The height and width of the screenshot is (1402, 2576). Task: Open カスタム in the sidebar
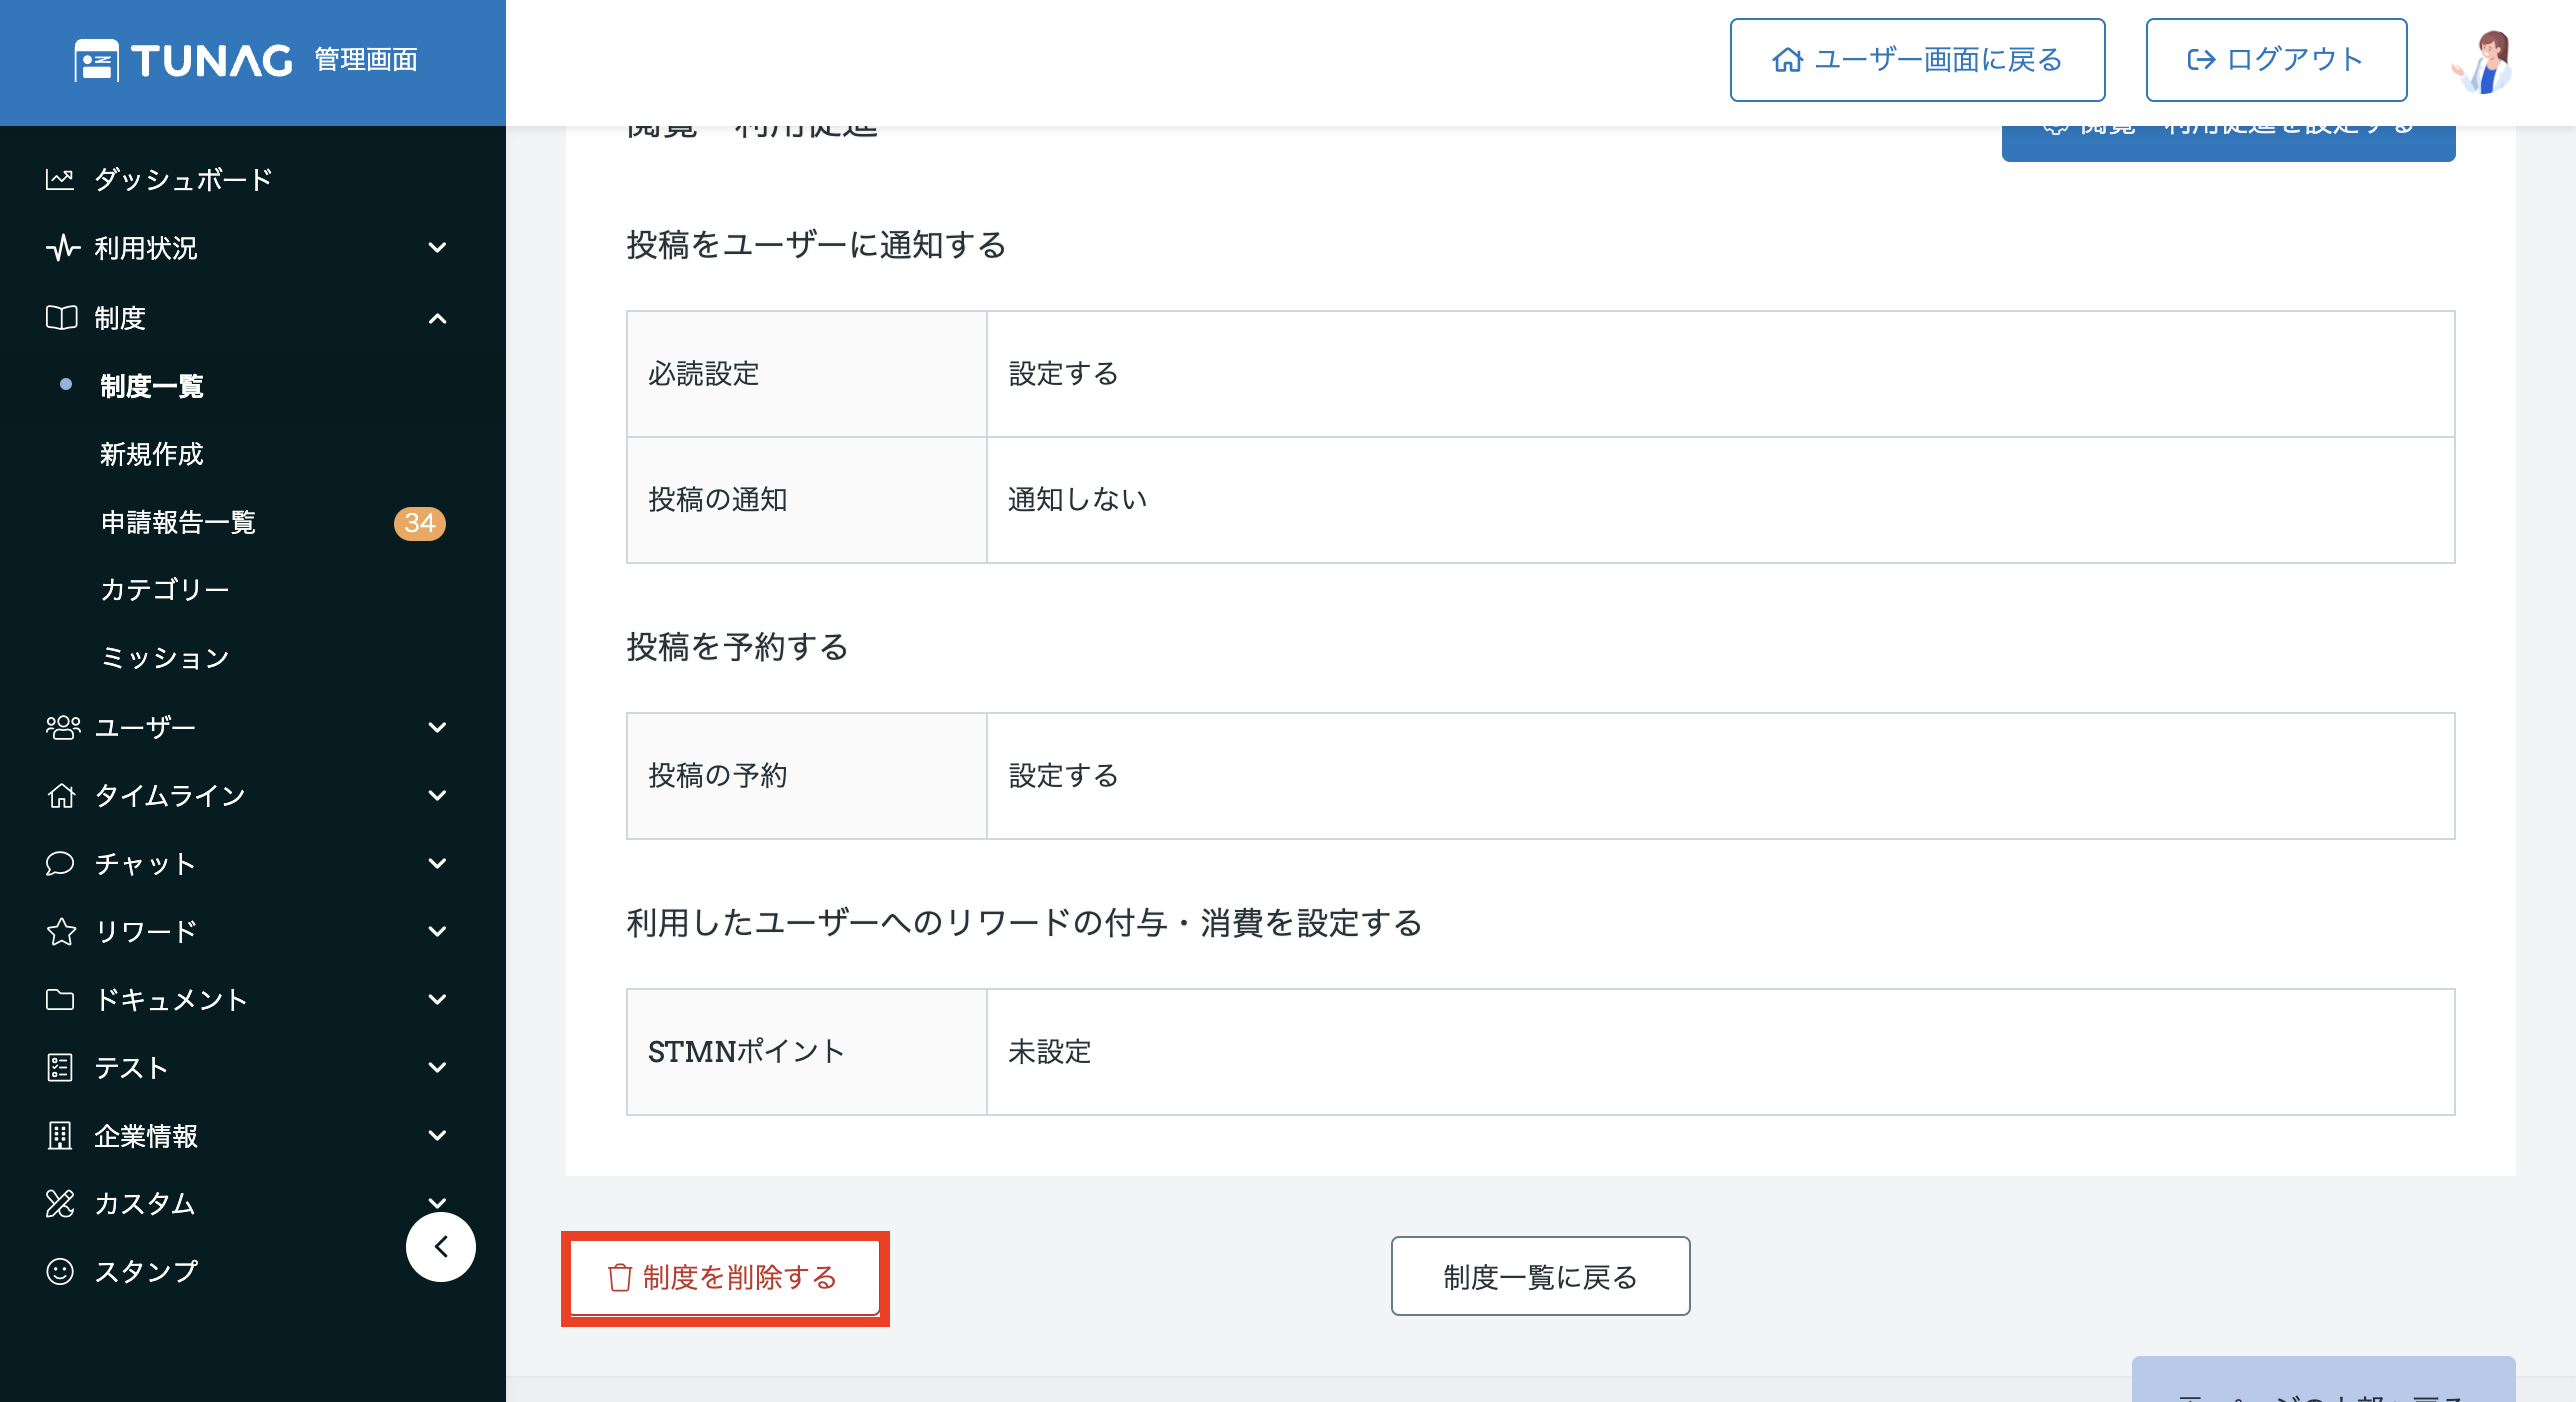click(x=146, y=1204)
